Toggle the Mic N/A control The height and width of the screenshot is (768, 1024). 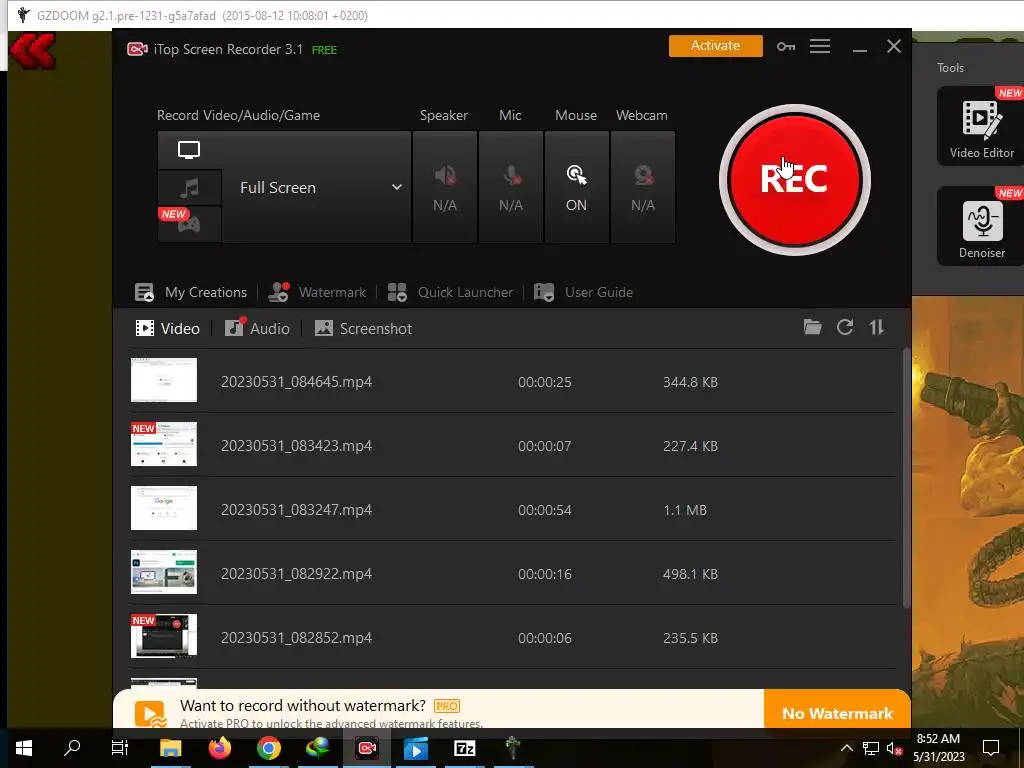[511, 187]
